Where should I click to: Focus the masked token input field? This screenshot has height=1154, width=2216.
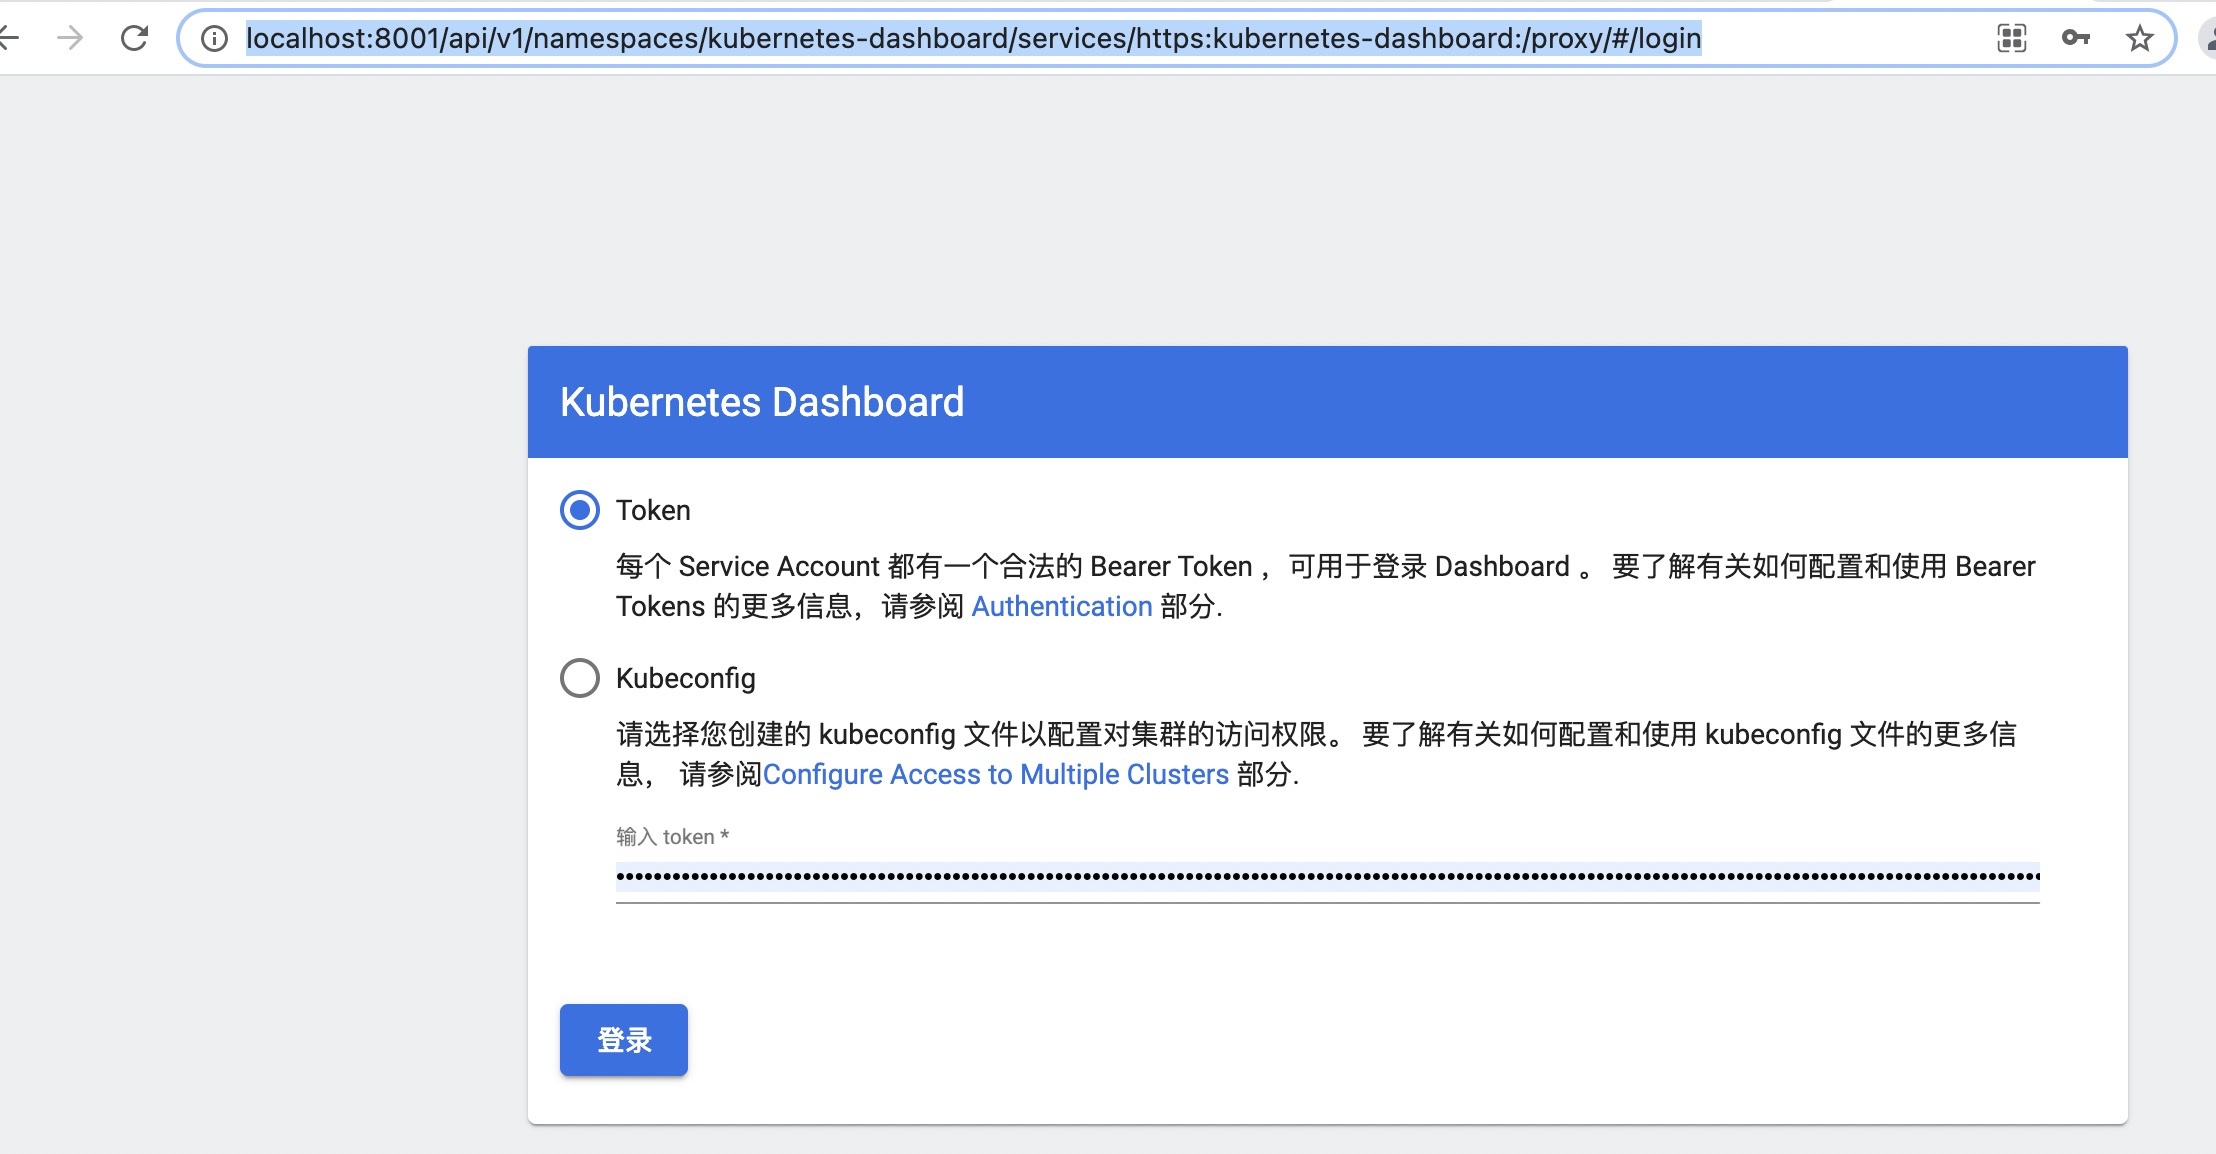click(x=1327, y=878)
